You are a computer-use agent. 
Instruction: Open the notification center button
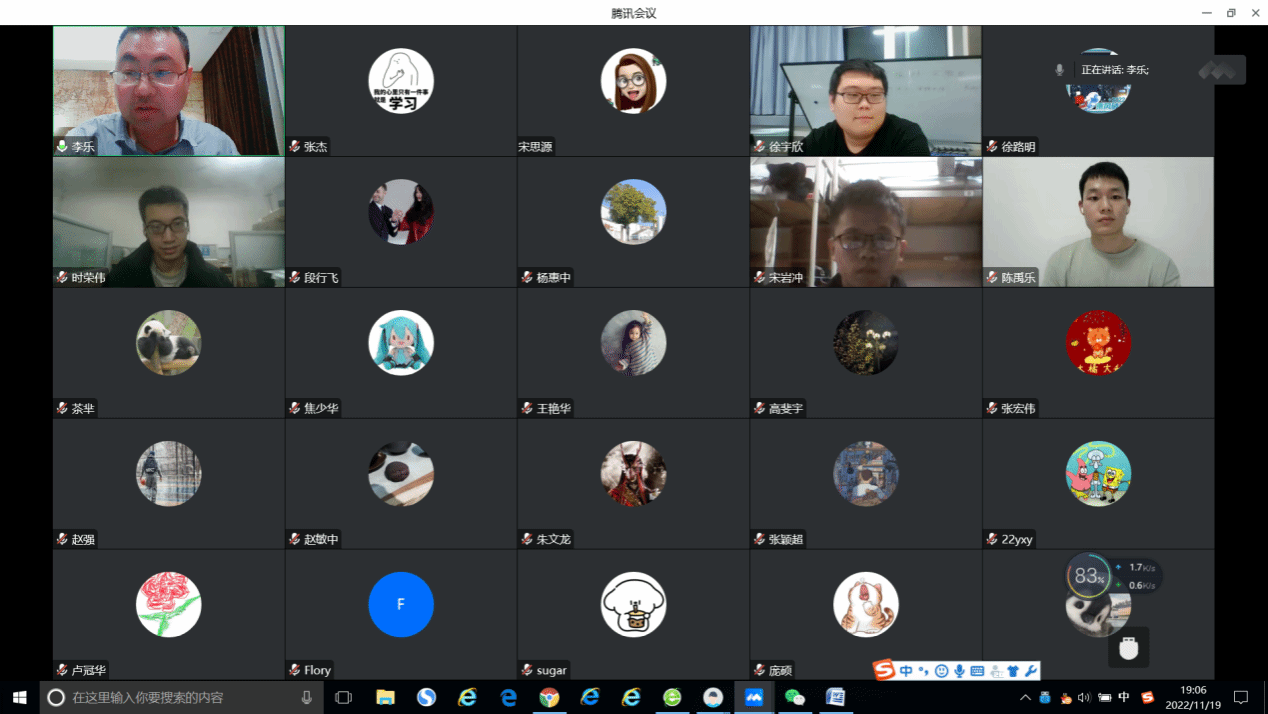[x=1241, y=697]
